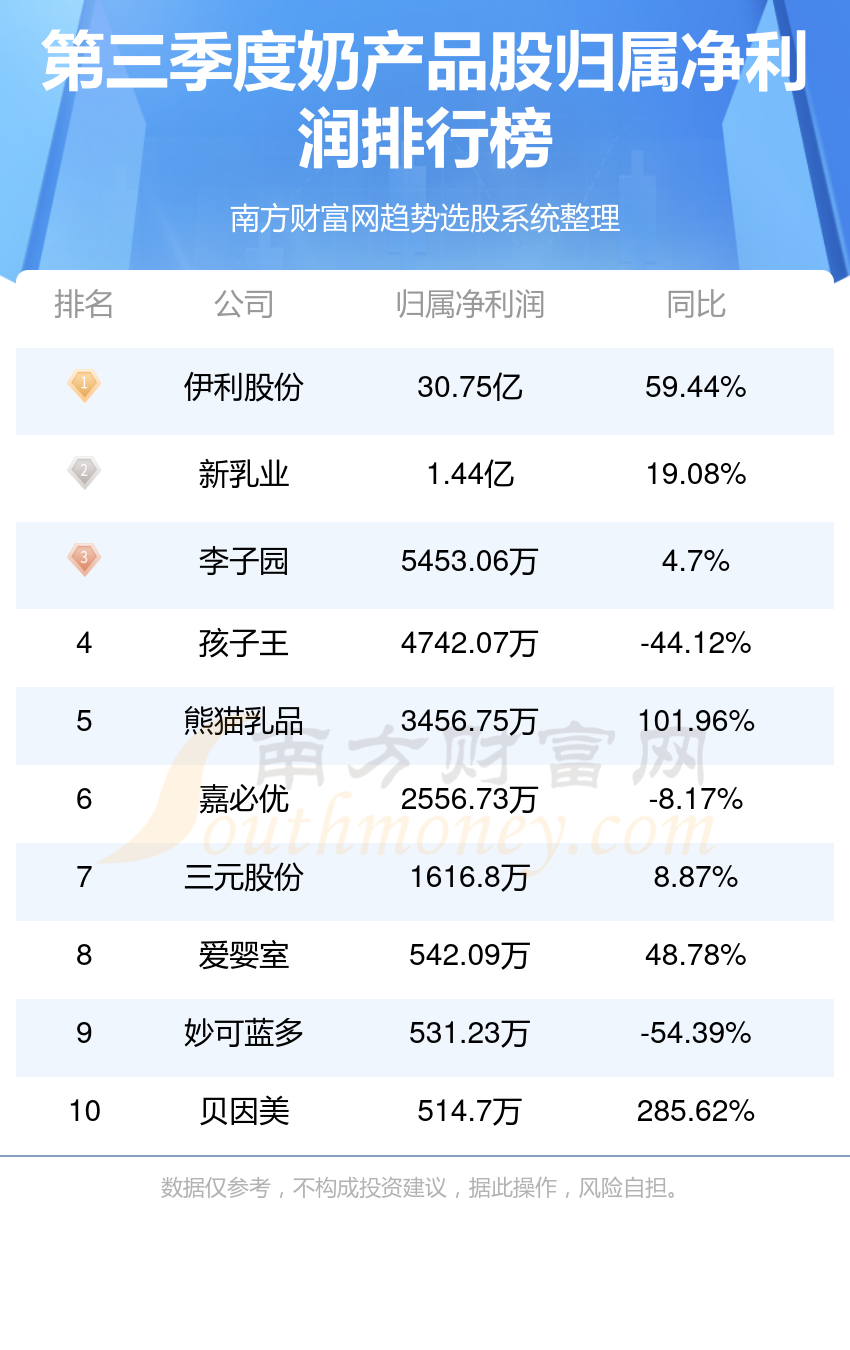Screen dimensions: 850x1350
Task: Click the silver rank 2 medal icon
Action: click(x=84, y=472)
